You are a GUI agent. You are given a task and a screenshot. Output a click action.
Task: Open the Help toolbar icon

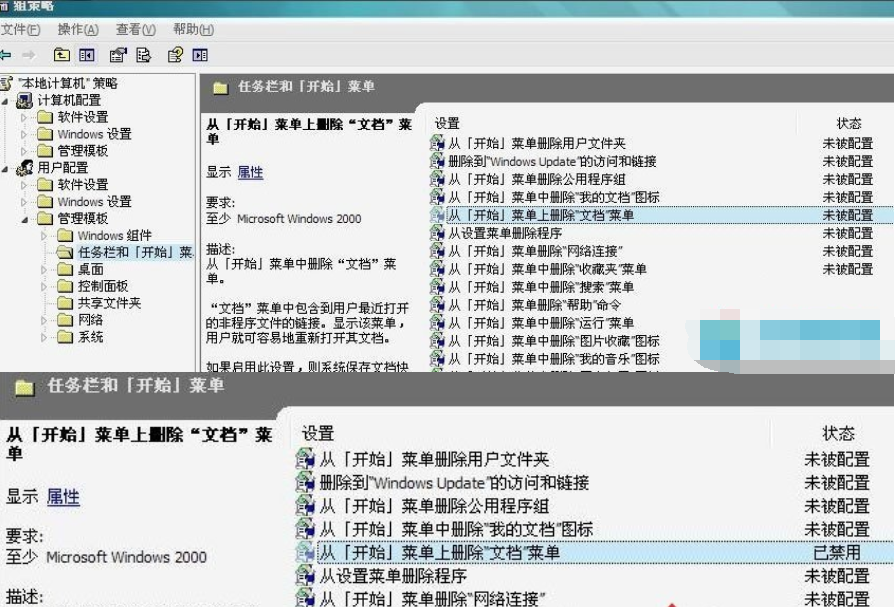176,55
